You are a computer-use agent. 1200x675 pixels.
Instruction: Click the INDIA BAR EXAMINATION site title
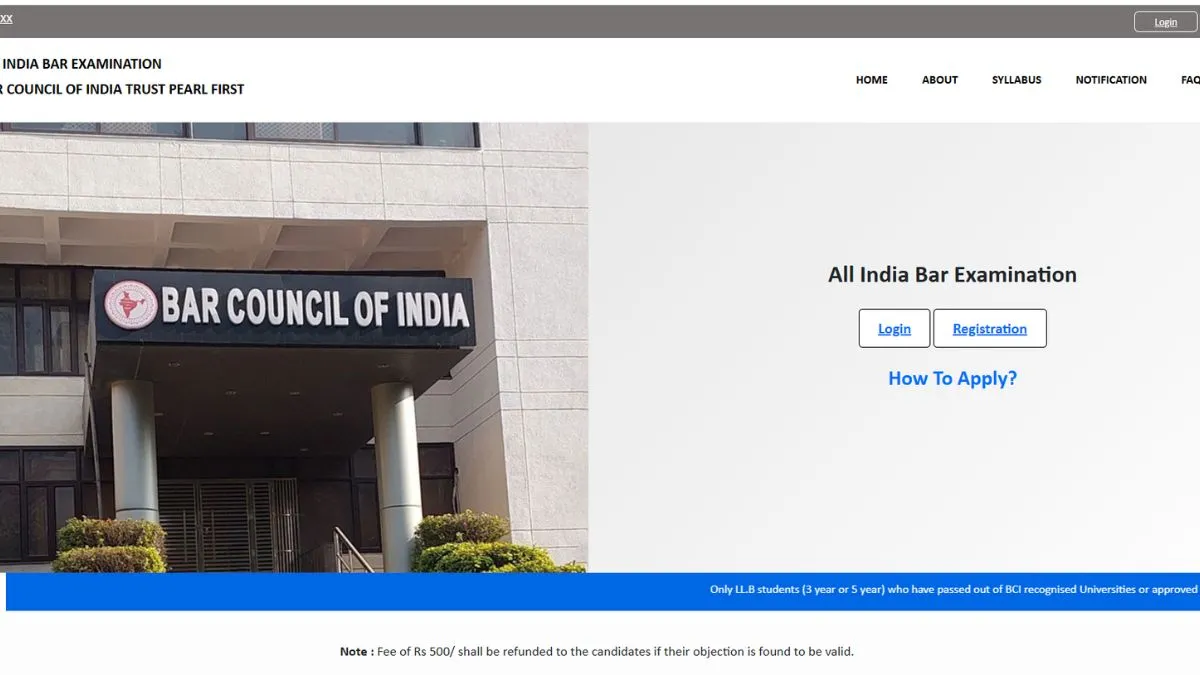pyautogui.click(x=81, y=64)
